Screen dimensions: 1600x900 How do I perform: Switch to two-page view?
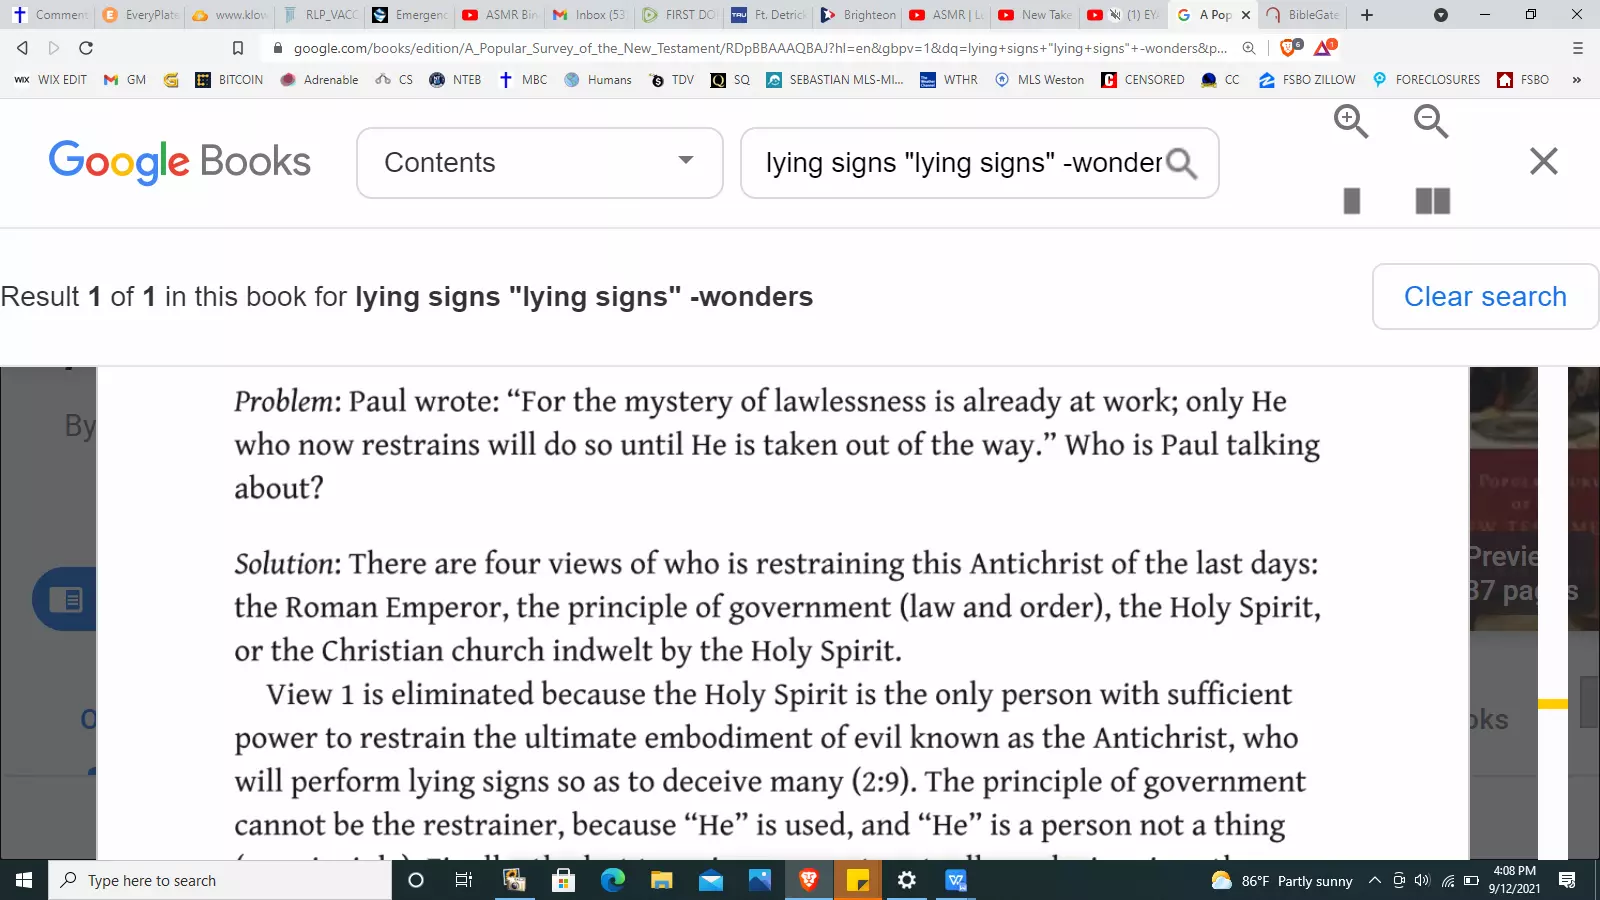pos(1433,201)
